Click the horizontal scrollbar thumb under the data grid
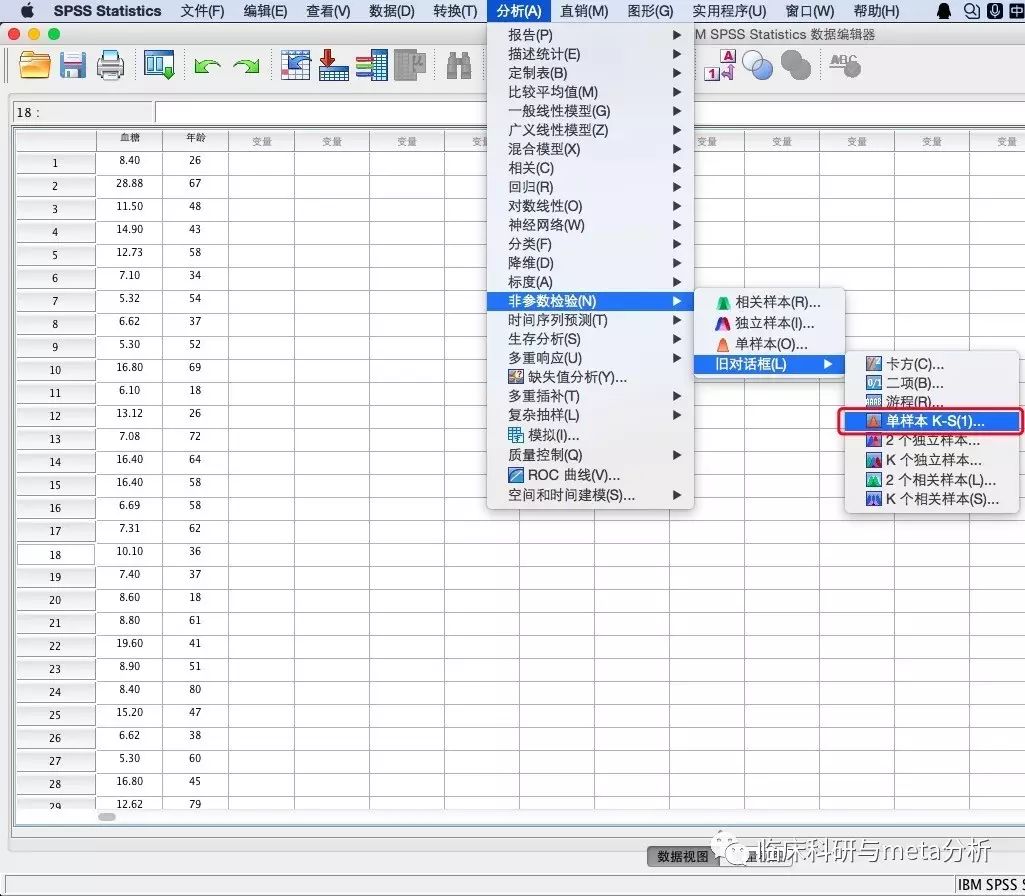1025x896 pixels. coord(107,816)
